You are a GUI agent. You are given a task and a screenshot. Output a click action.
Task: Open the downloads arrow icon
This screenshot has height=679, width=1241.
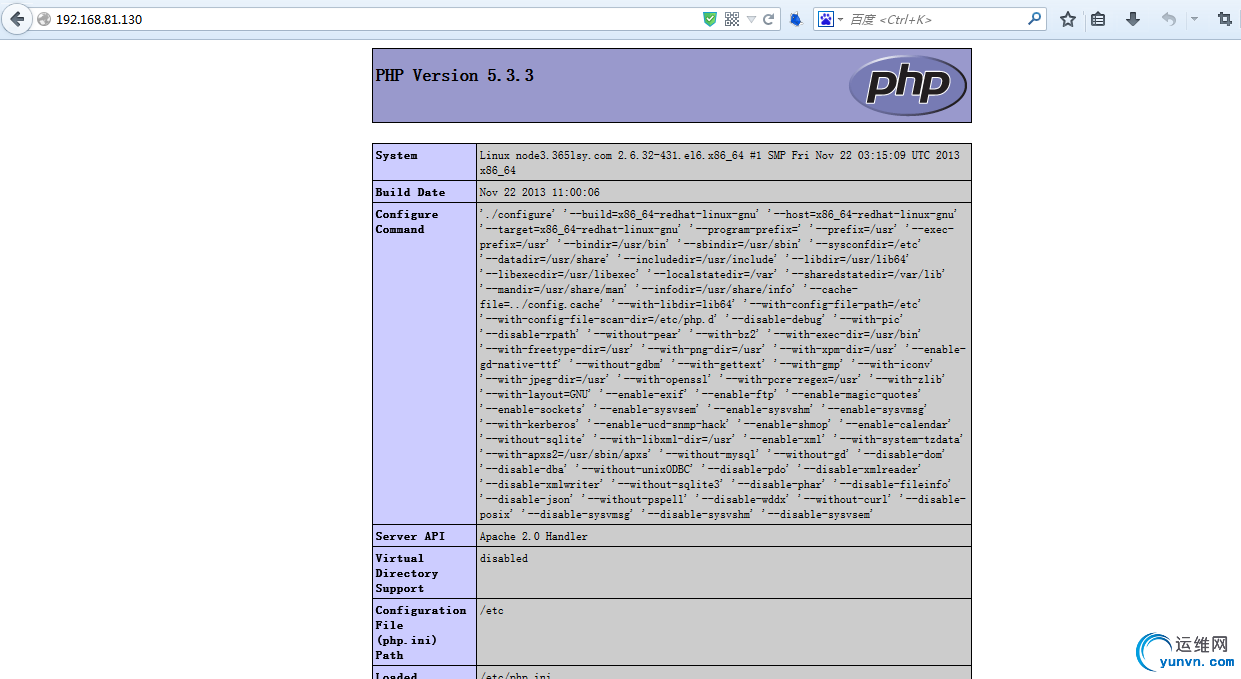coord(1133,19)
